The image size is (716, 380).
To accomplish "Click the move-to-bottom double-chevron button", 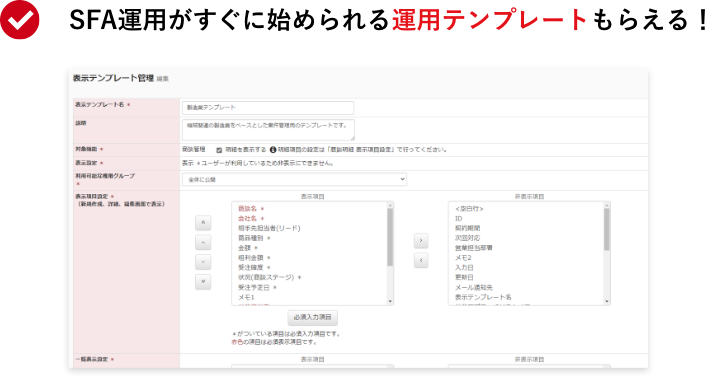I will click(203, 282).
